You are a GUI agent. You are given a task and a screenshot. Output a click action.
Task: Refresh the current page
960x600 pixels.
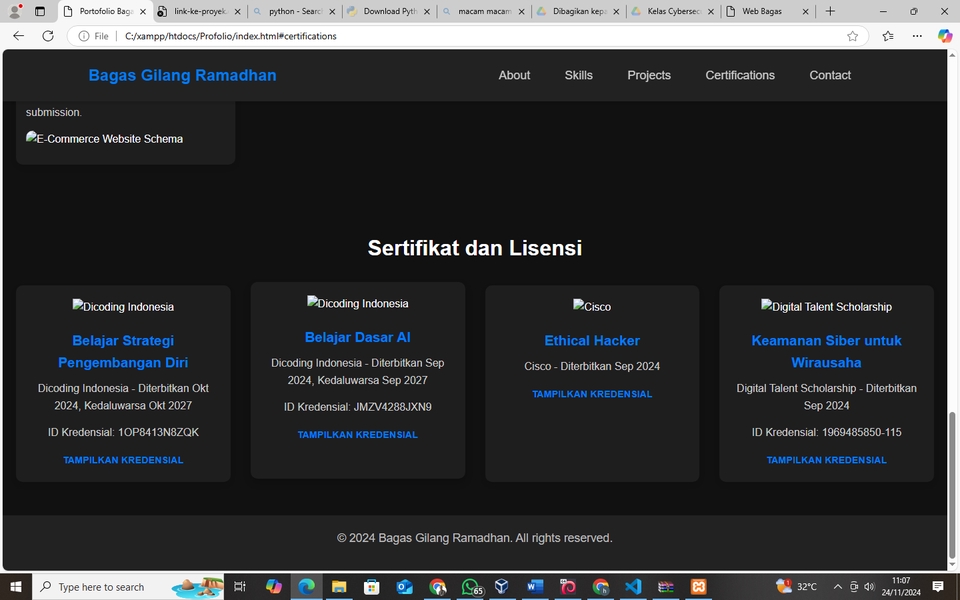coord(48,36)
